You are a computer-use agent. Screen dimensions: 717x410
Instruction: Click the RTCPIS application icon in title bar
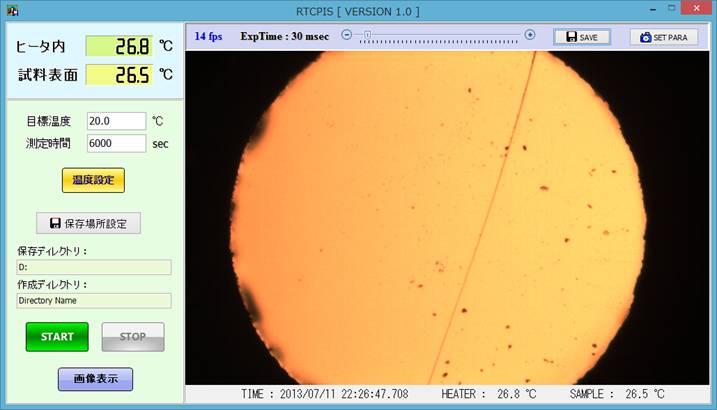pos(12,11)
